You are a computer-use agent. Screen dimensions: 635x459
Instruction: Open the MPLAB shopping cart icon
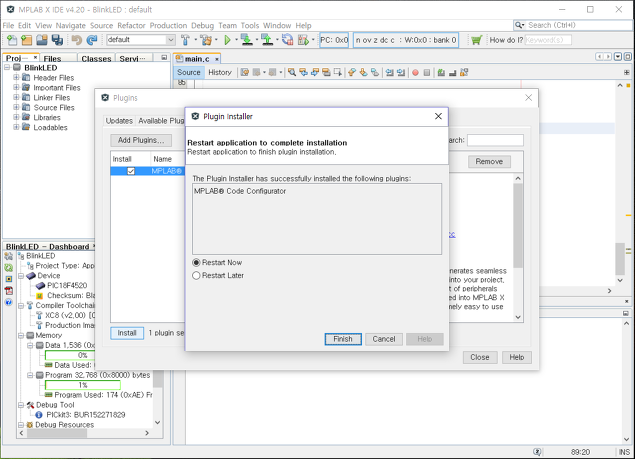click(x=476, y=40)
